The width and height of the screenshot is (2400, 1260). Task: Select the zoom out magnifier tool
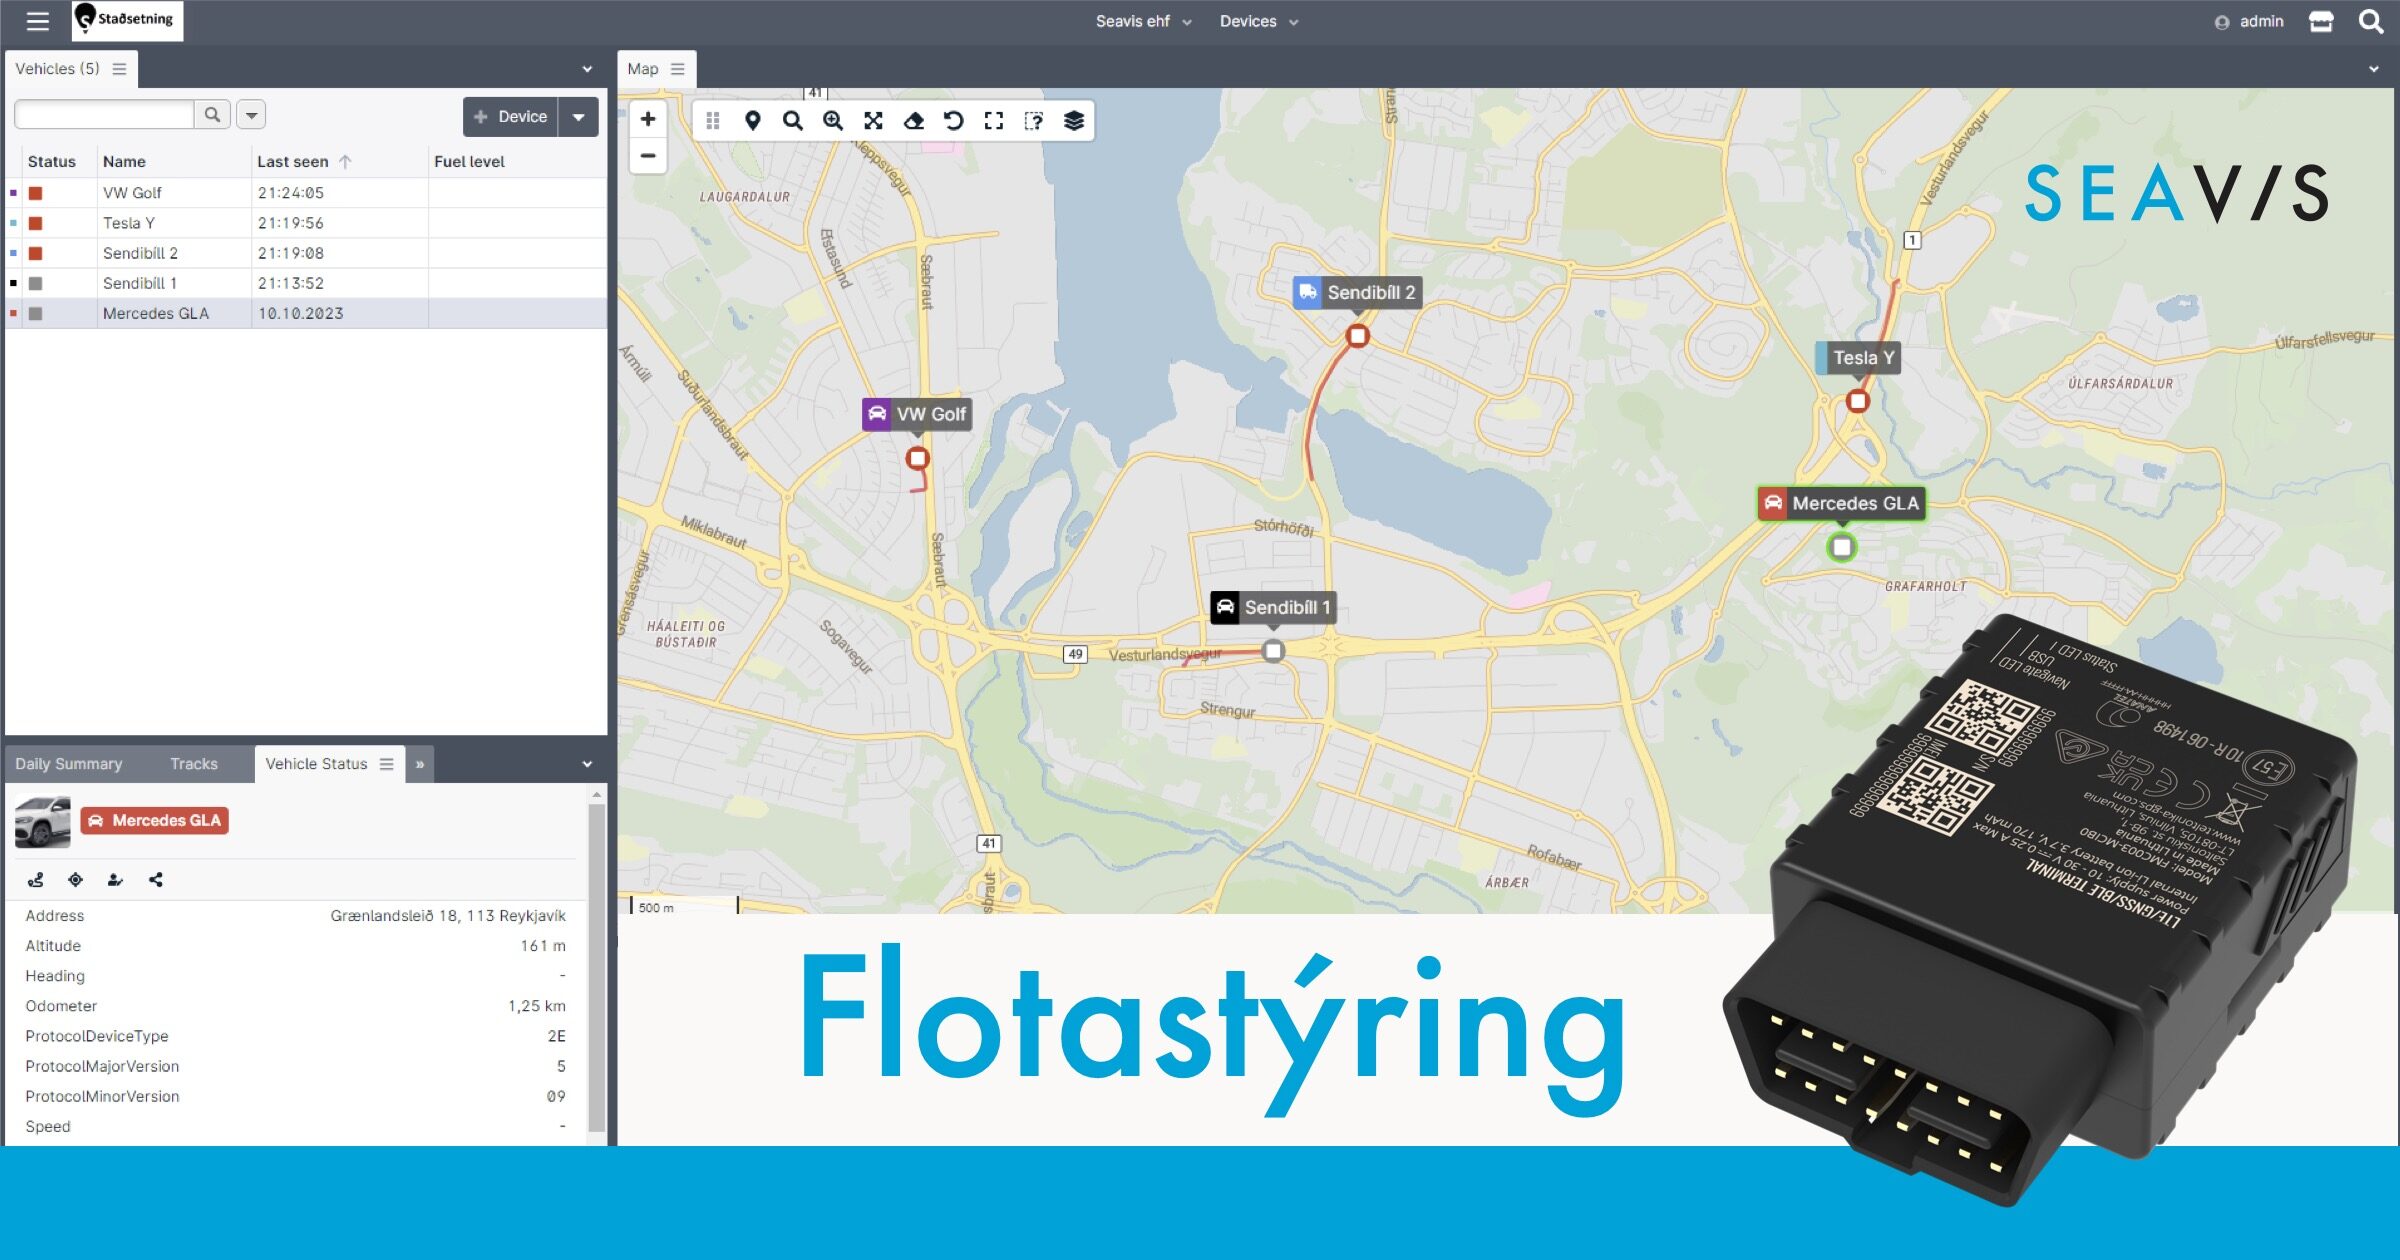[x=790, y=122]
